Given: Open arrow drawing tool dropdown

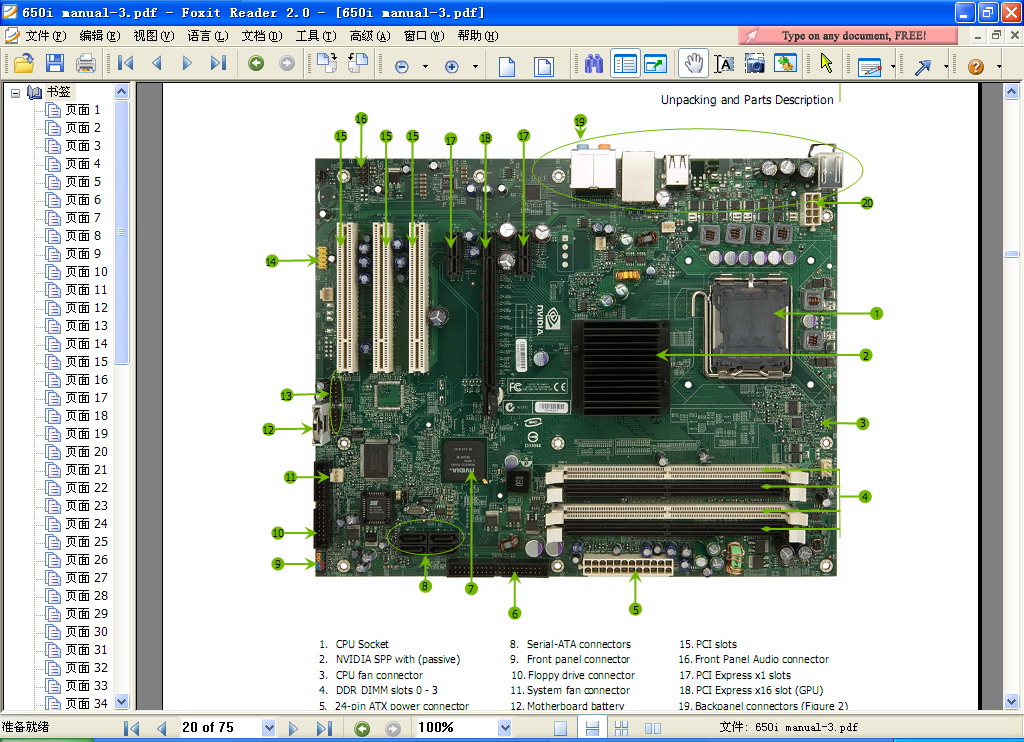Looking at the screenshot, I should 945,66.
